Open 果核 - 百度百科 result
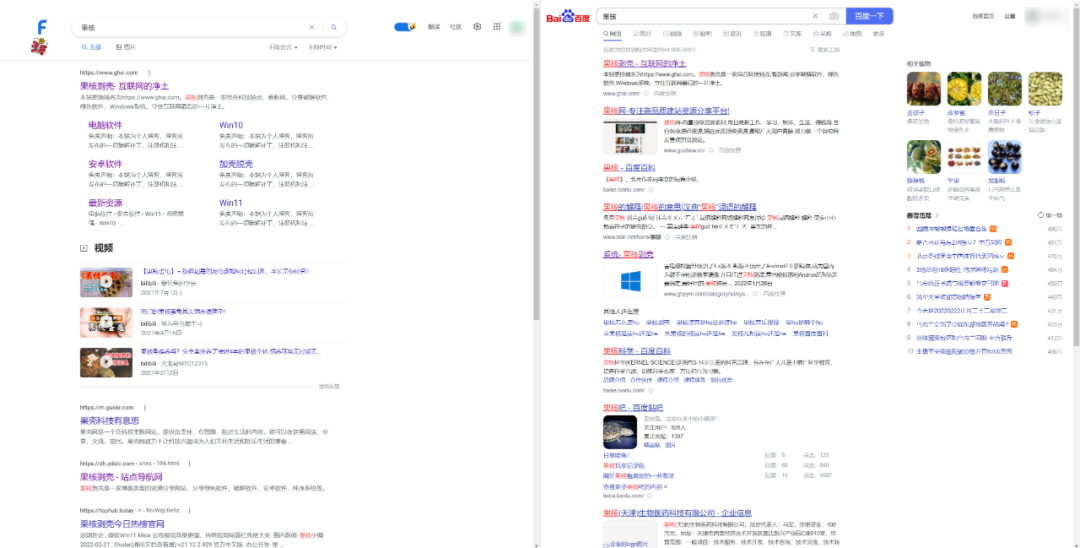Screen dimensions: 1080x548 coord(630,167)
